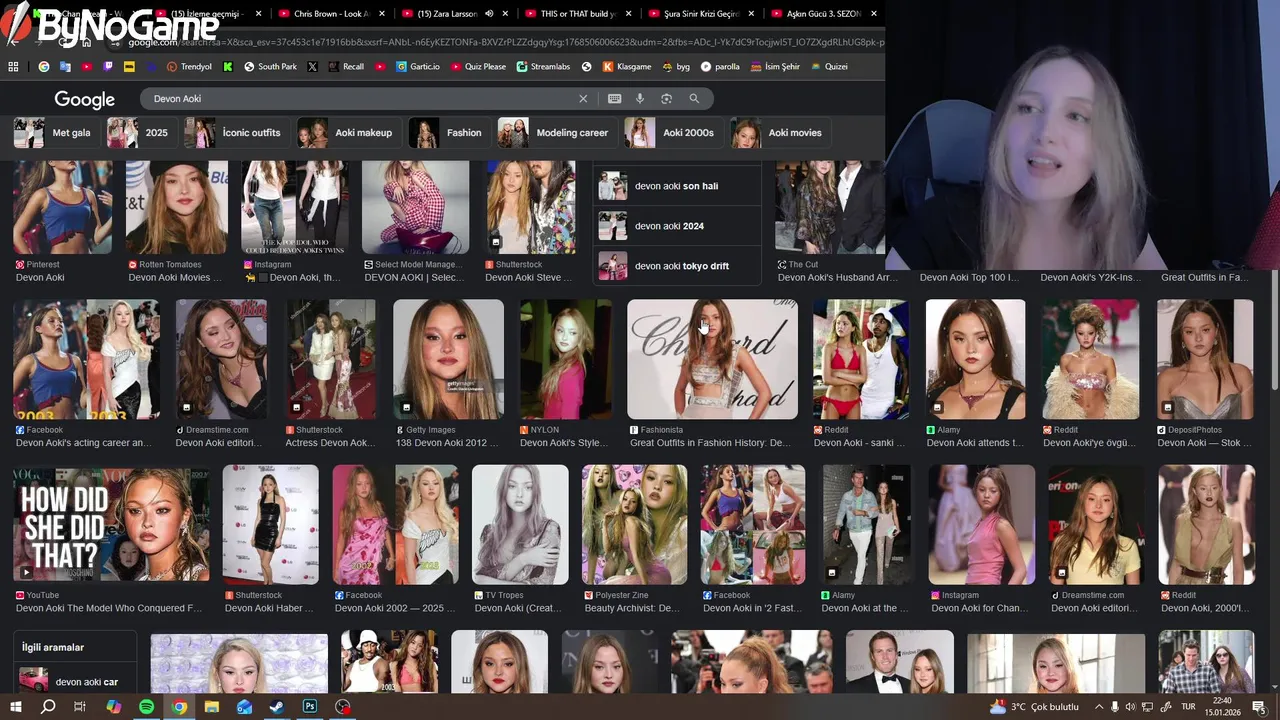Open the byg bookmark
The width and height of the screenshot is (1280, 720).
click(x=676, y=66)
